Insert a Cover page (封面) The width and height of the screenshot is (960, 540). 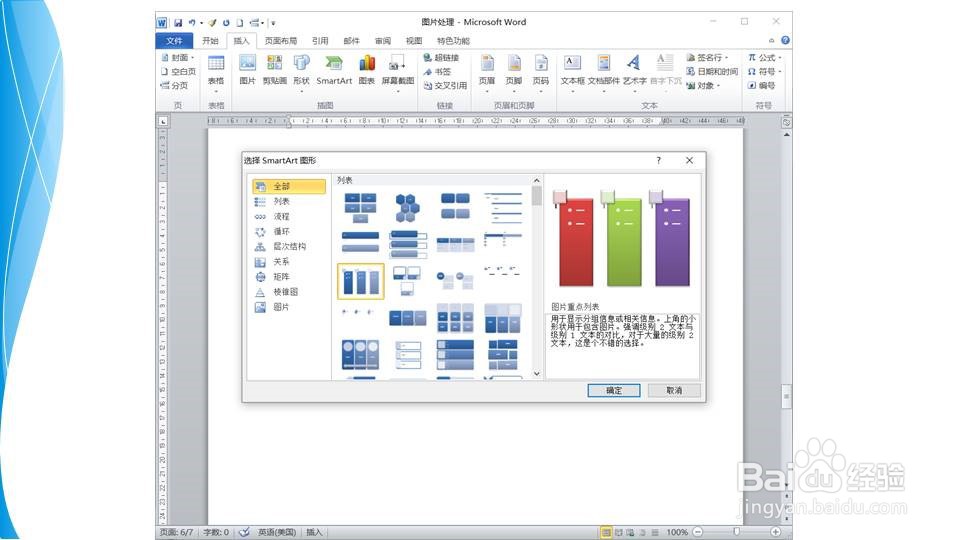178,58
